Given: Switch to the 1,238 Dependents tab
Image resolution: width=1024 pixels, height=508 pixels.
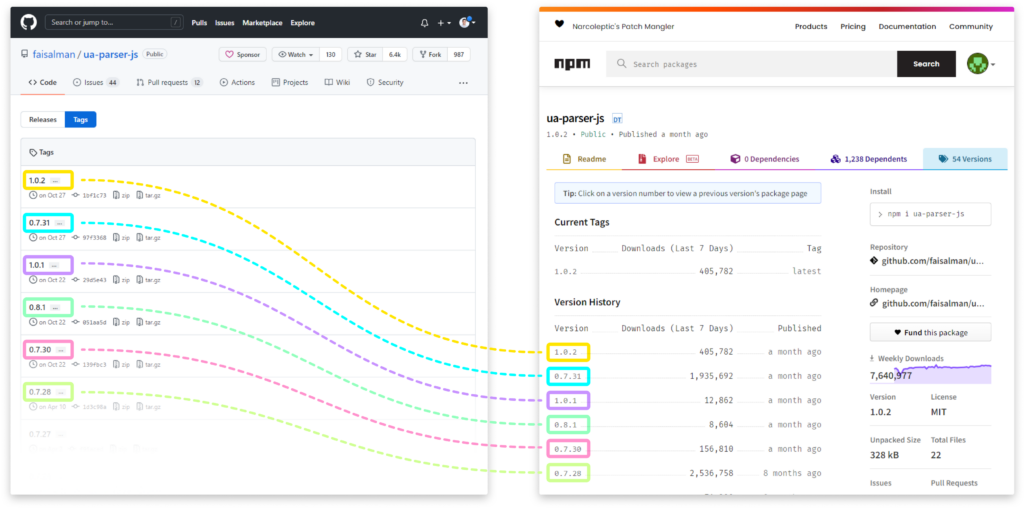Looking at the screenshot, I should [869, 159].
